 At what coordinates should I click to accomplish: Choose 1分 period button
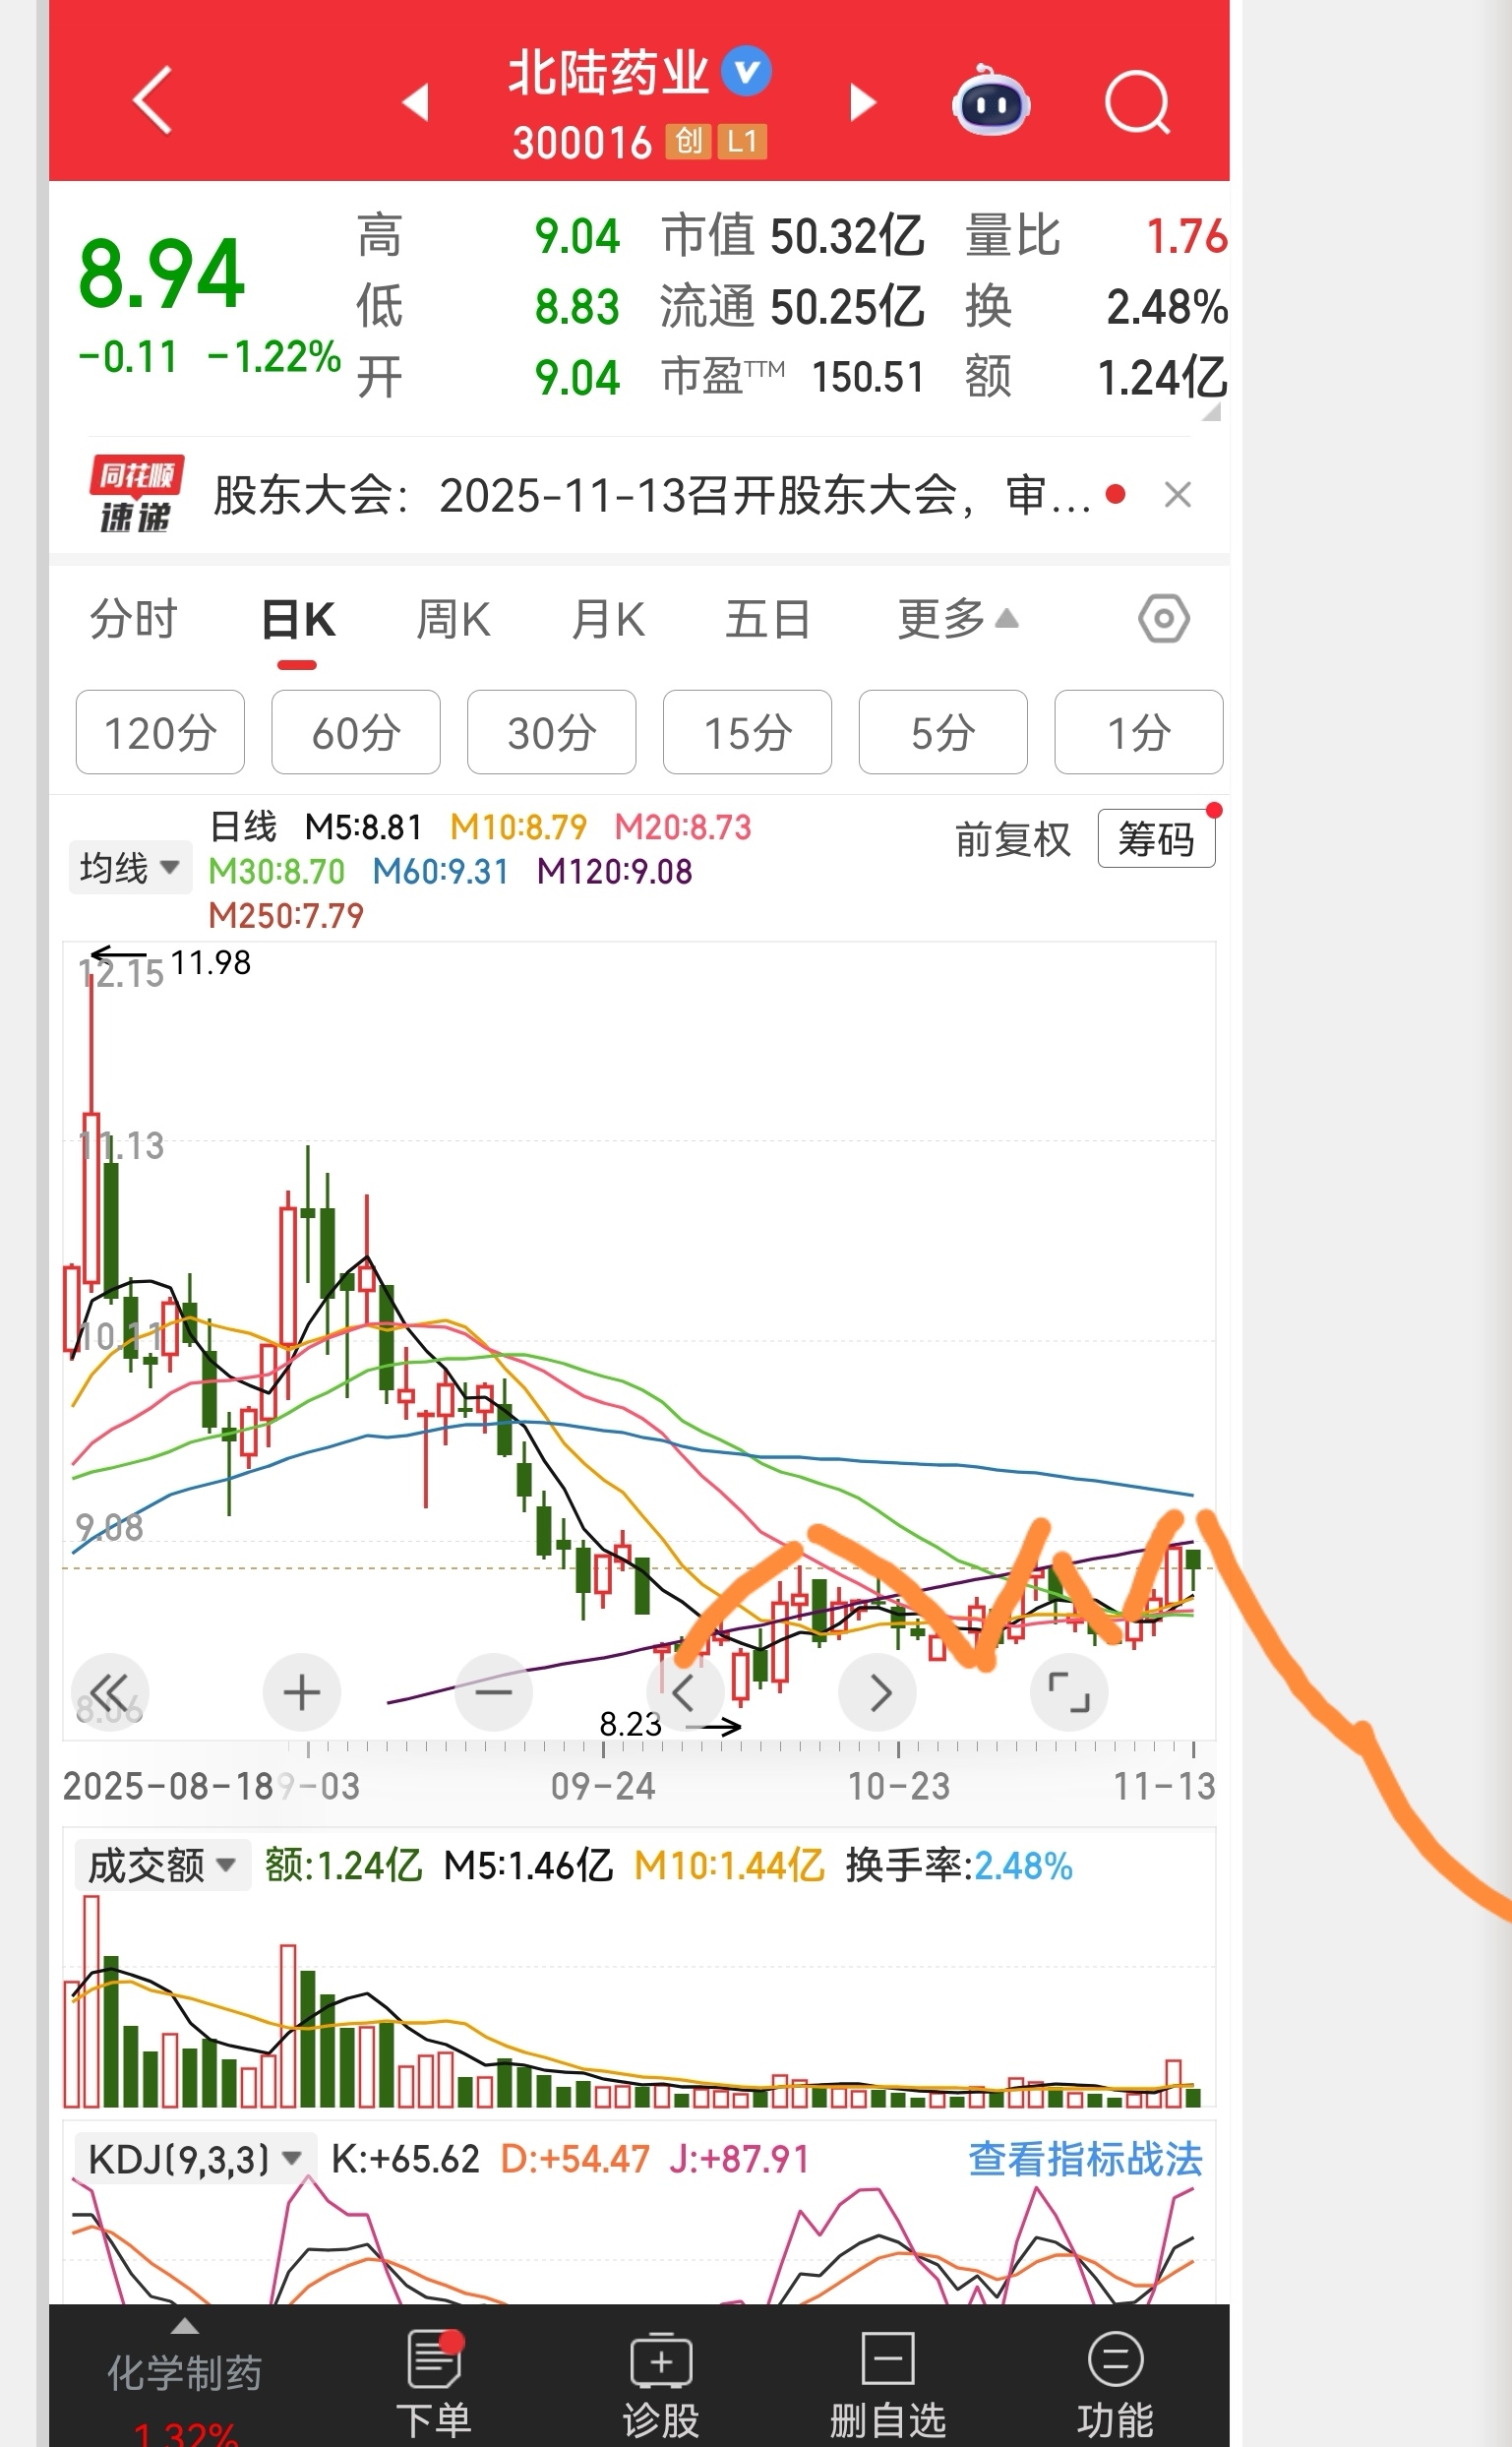(x=1139, y=732)
